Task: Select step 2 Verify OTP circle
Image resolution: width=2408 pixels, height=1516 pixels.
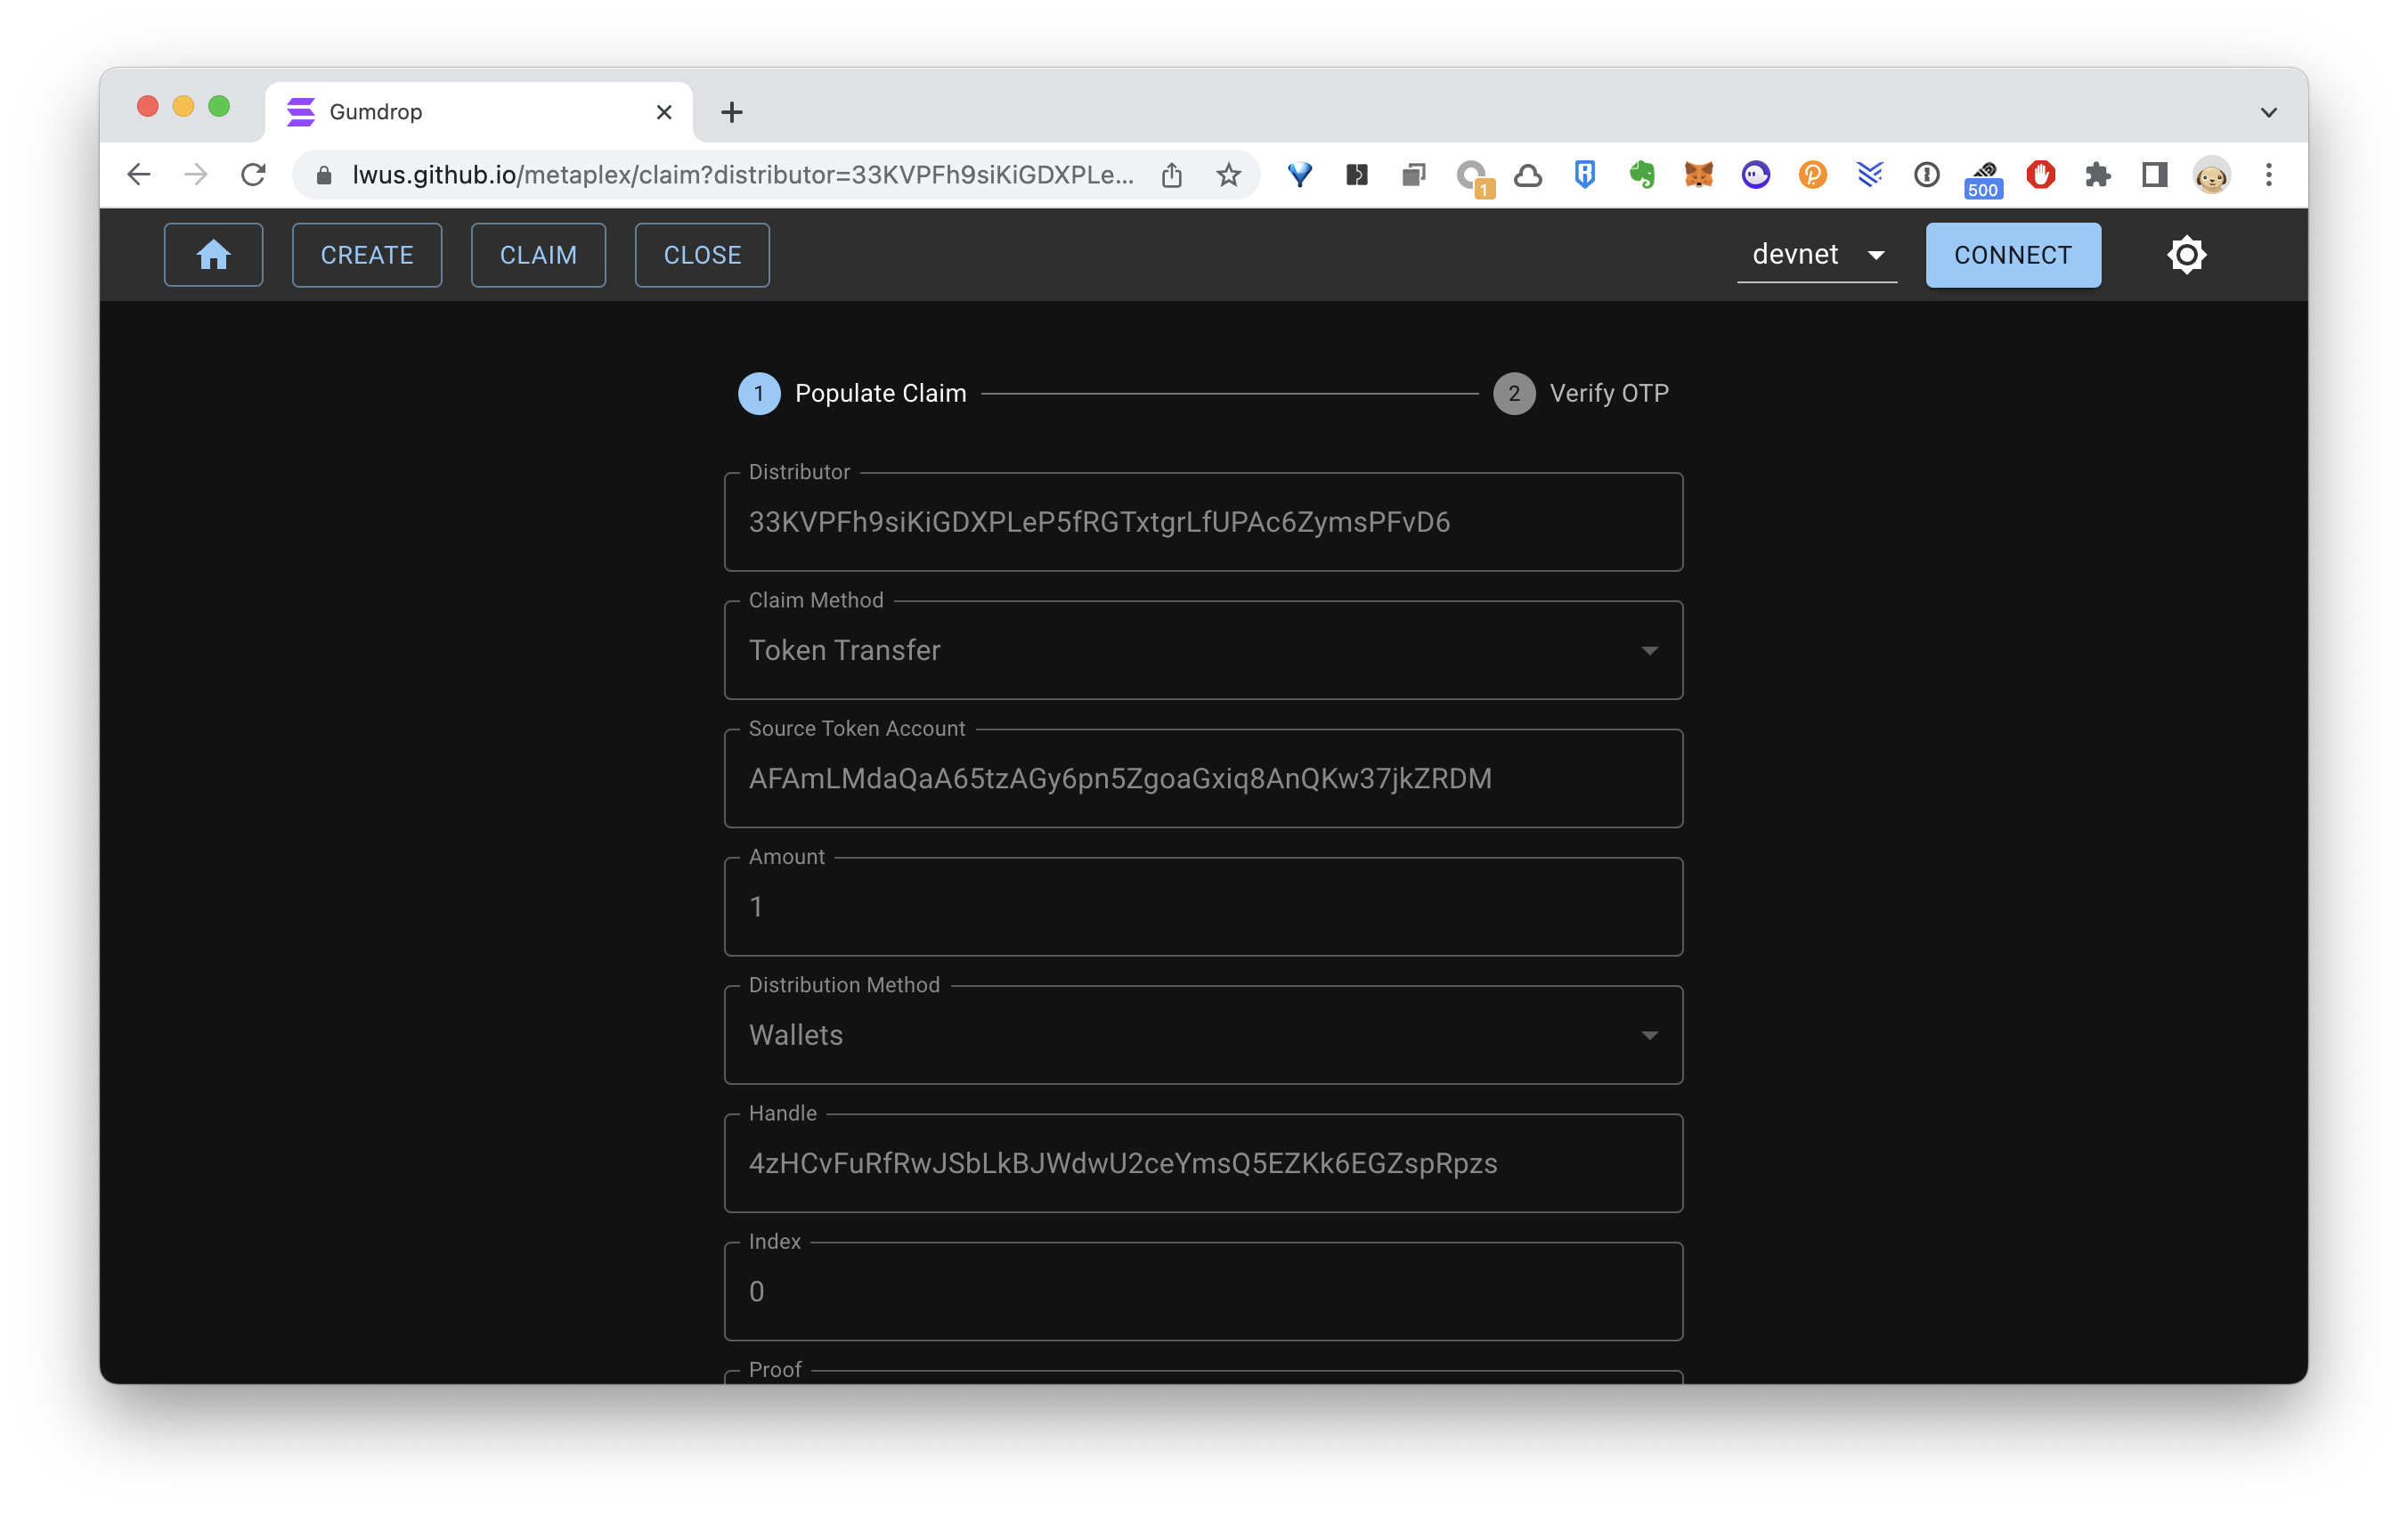Action: (x=1513, y=393)
